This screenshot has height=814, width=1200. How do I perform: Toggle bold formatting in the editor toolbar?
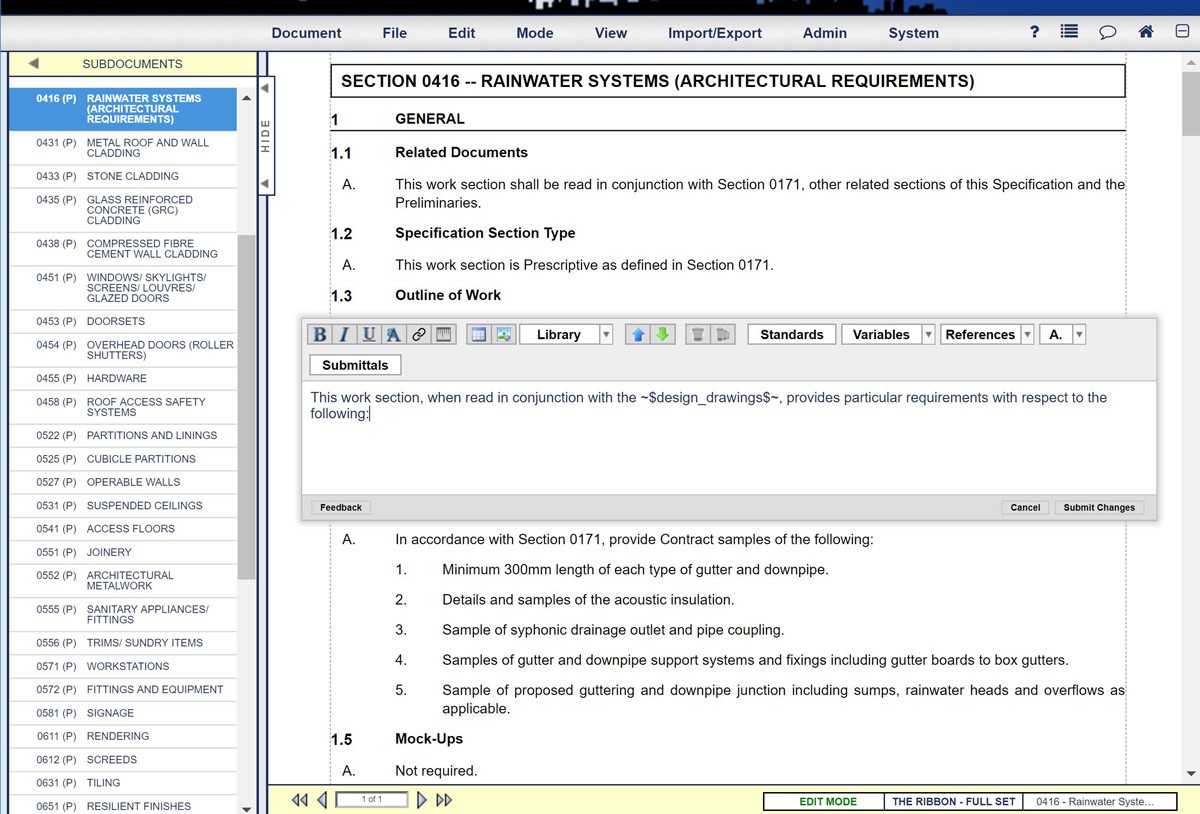coord(320,335)
